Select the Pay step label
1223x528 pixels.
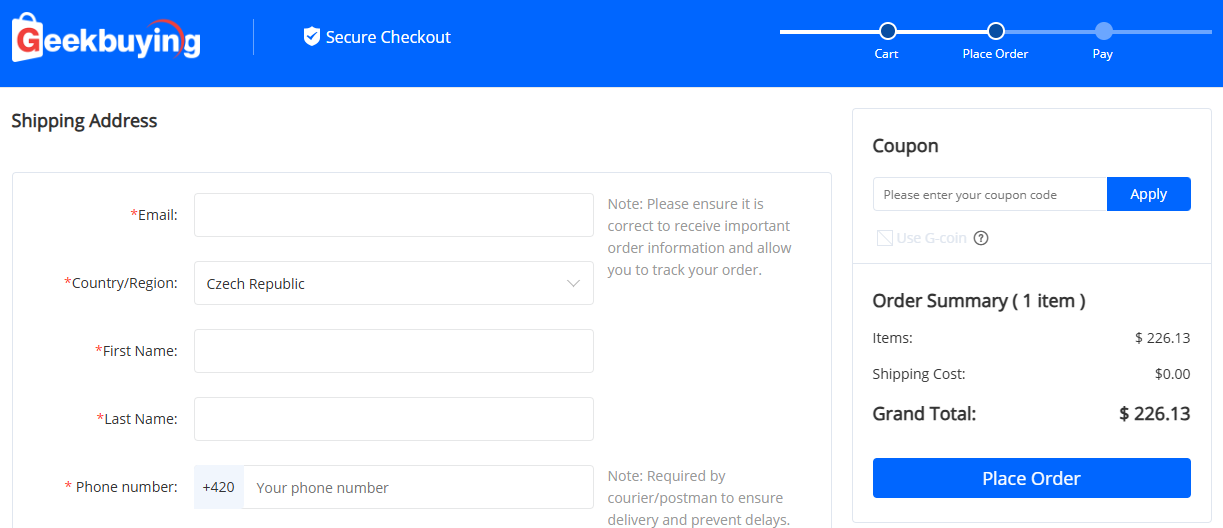click(x=1102, y=54)
